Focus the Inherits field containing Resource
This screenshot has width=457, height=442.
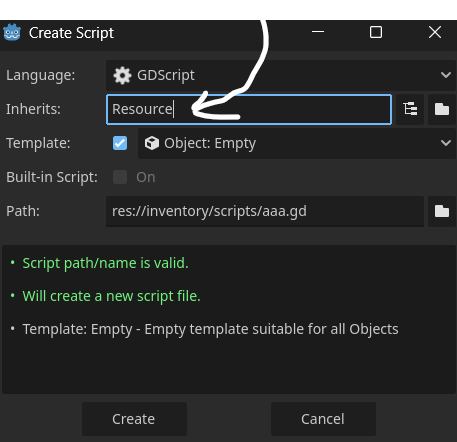[249, 109]
